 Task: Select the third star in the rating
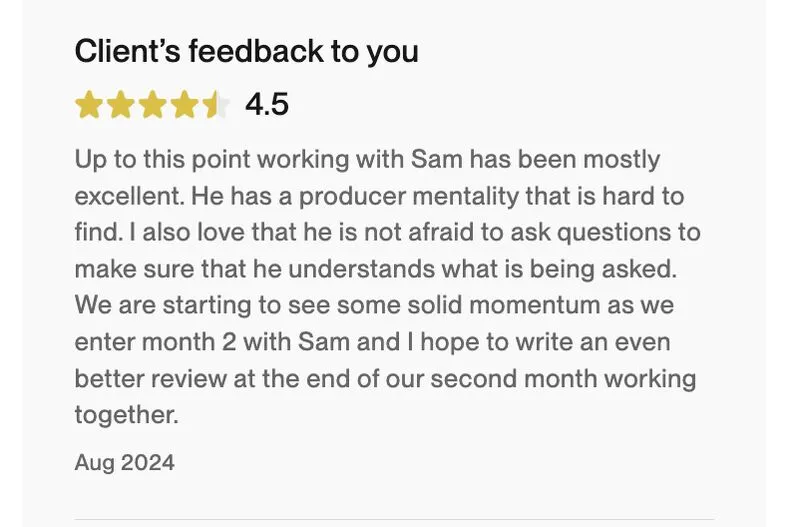(153, 105)
